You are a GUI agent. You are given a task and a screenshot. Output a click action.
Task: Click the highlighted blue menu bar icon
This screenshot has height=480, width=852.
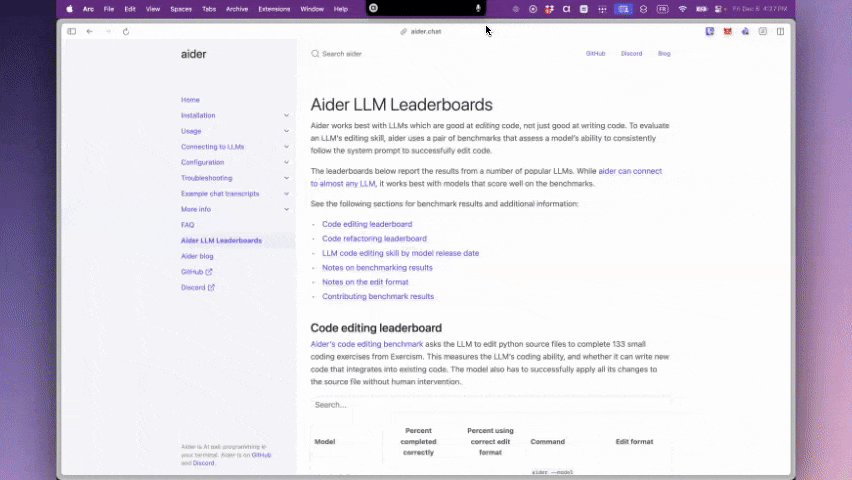tap(623, 9)
